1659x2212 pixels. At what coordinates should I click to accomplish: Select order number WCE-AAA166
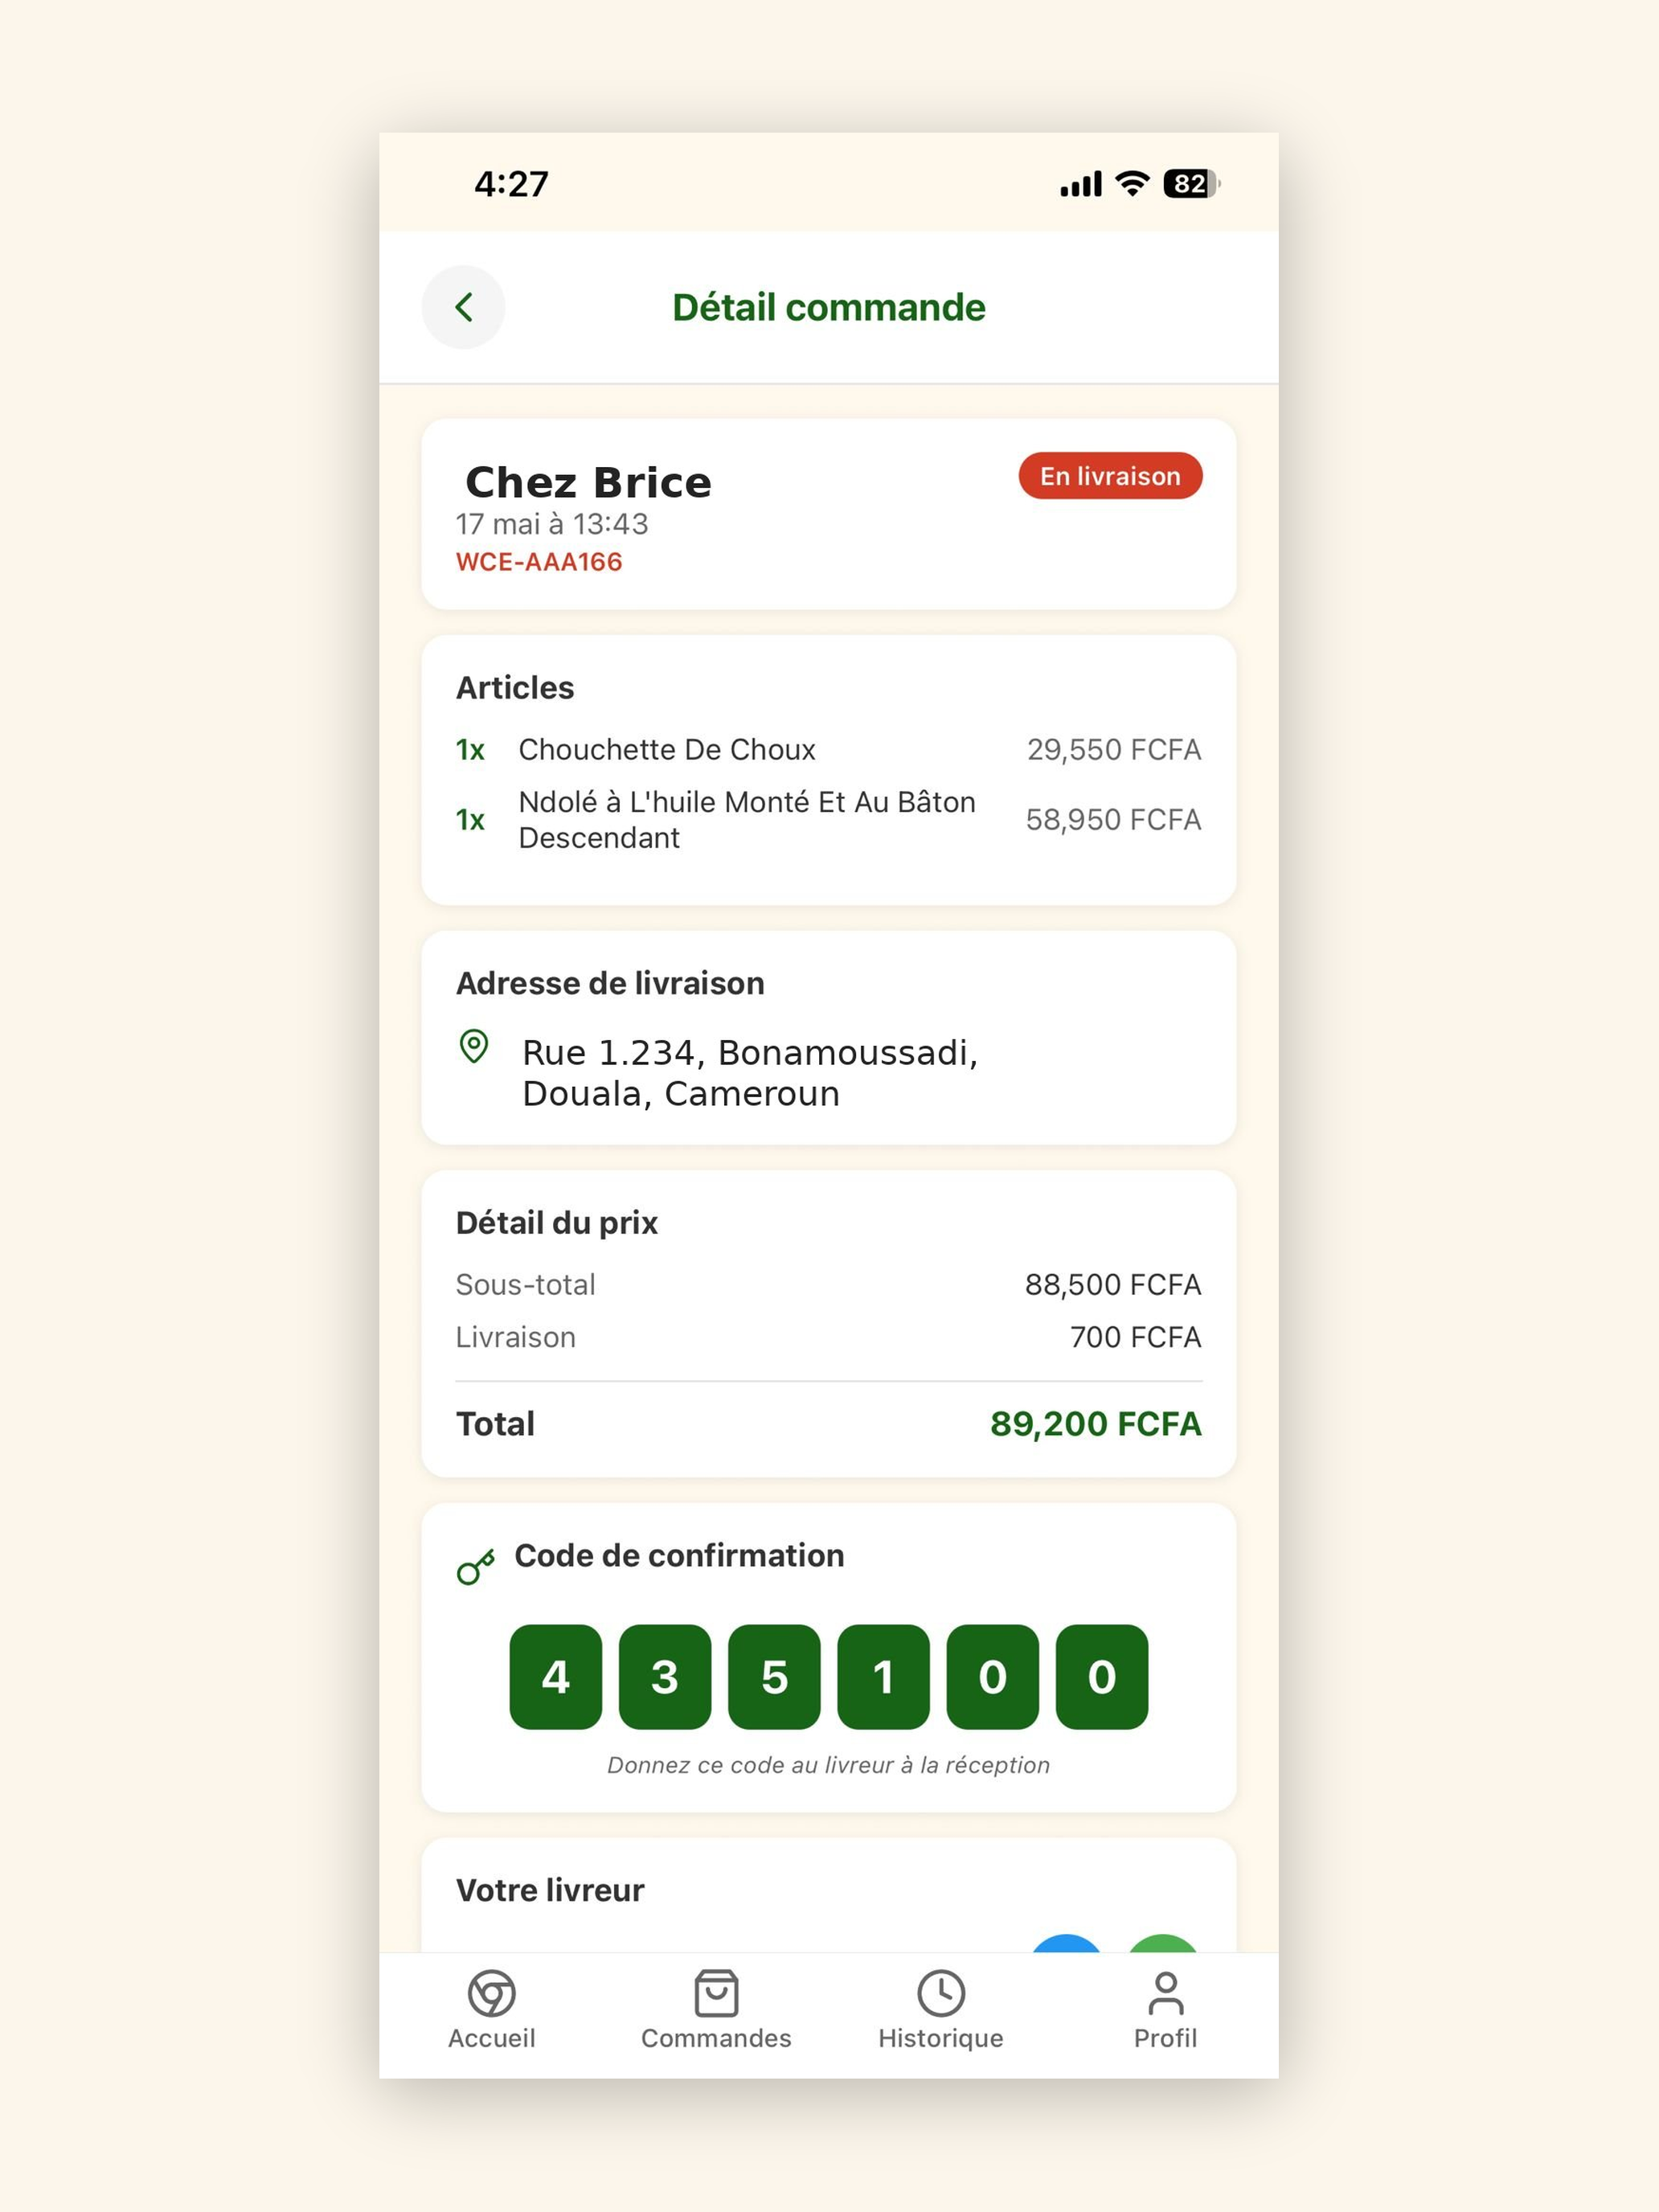[539, 562]
